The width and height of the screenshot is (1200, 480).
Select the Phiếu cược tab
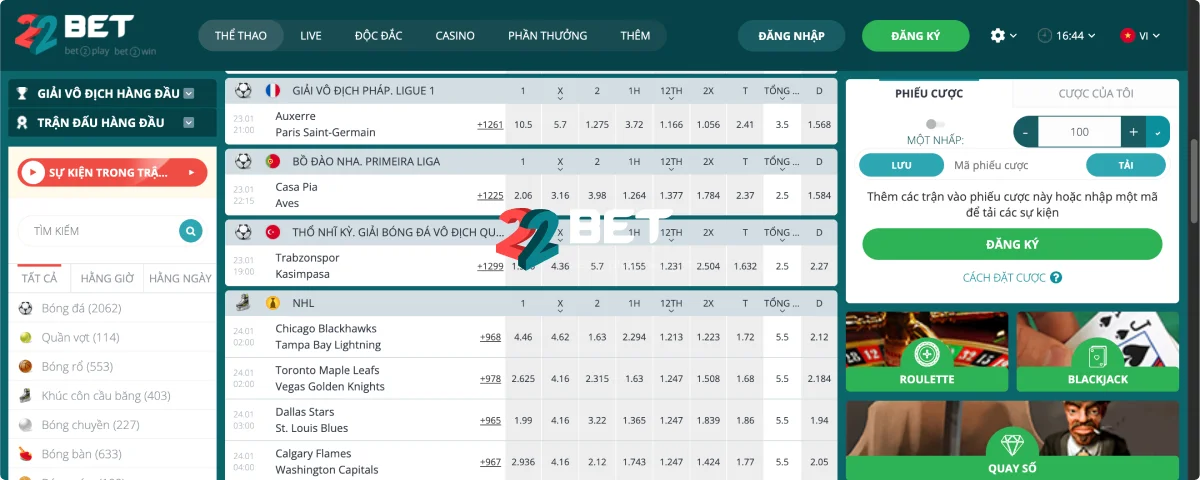[x=929, y=93]
